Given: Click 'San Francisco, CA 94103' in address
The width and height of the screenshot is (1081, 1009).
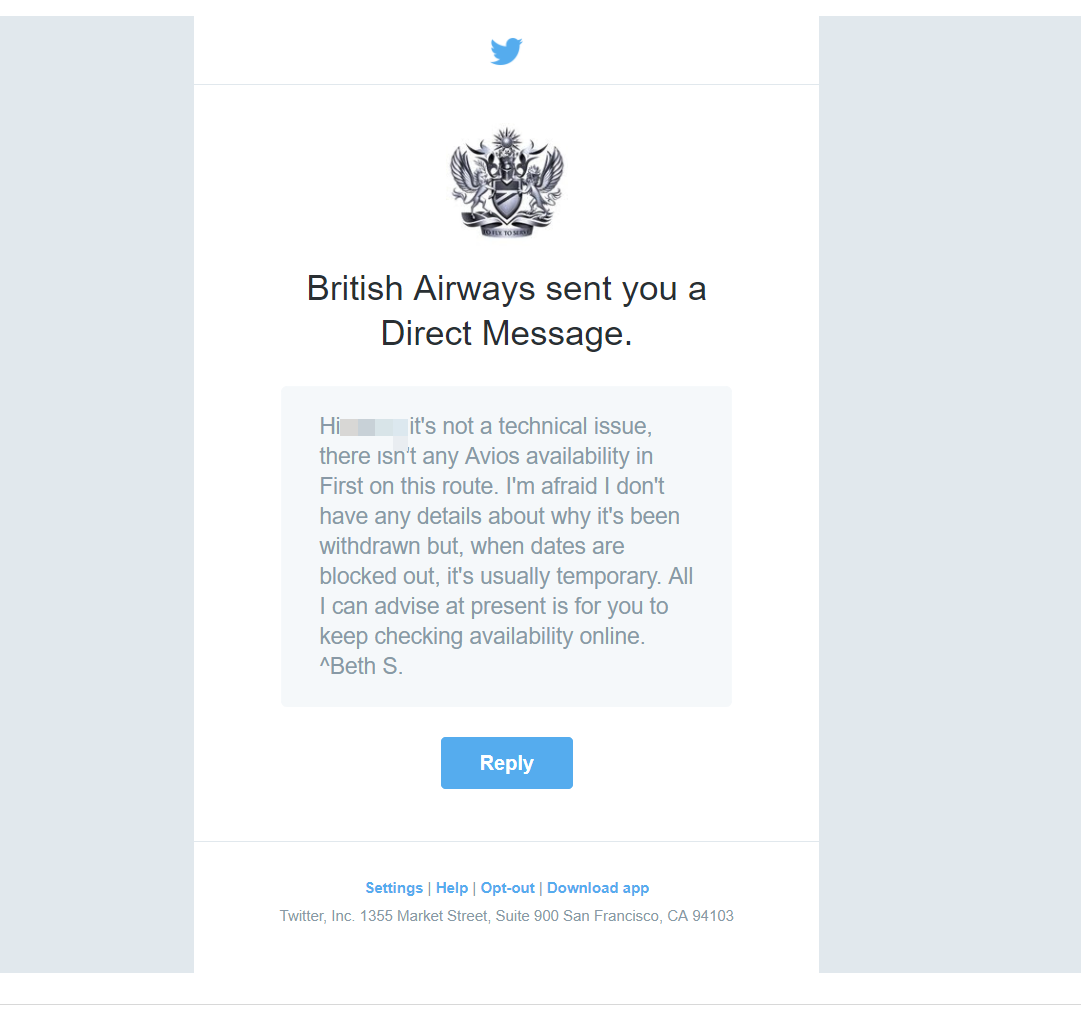Looking at the screenshot, I should [x=648, y=916].
